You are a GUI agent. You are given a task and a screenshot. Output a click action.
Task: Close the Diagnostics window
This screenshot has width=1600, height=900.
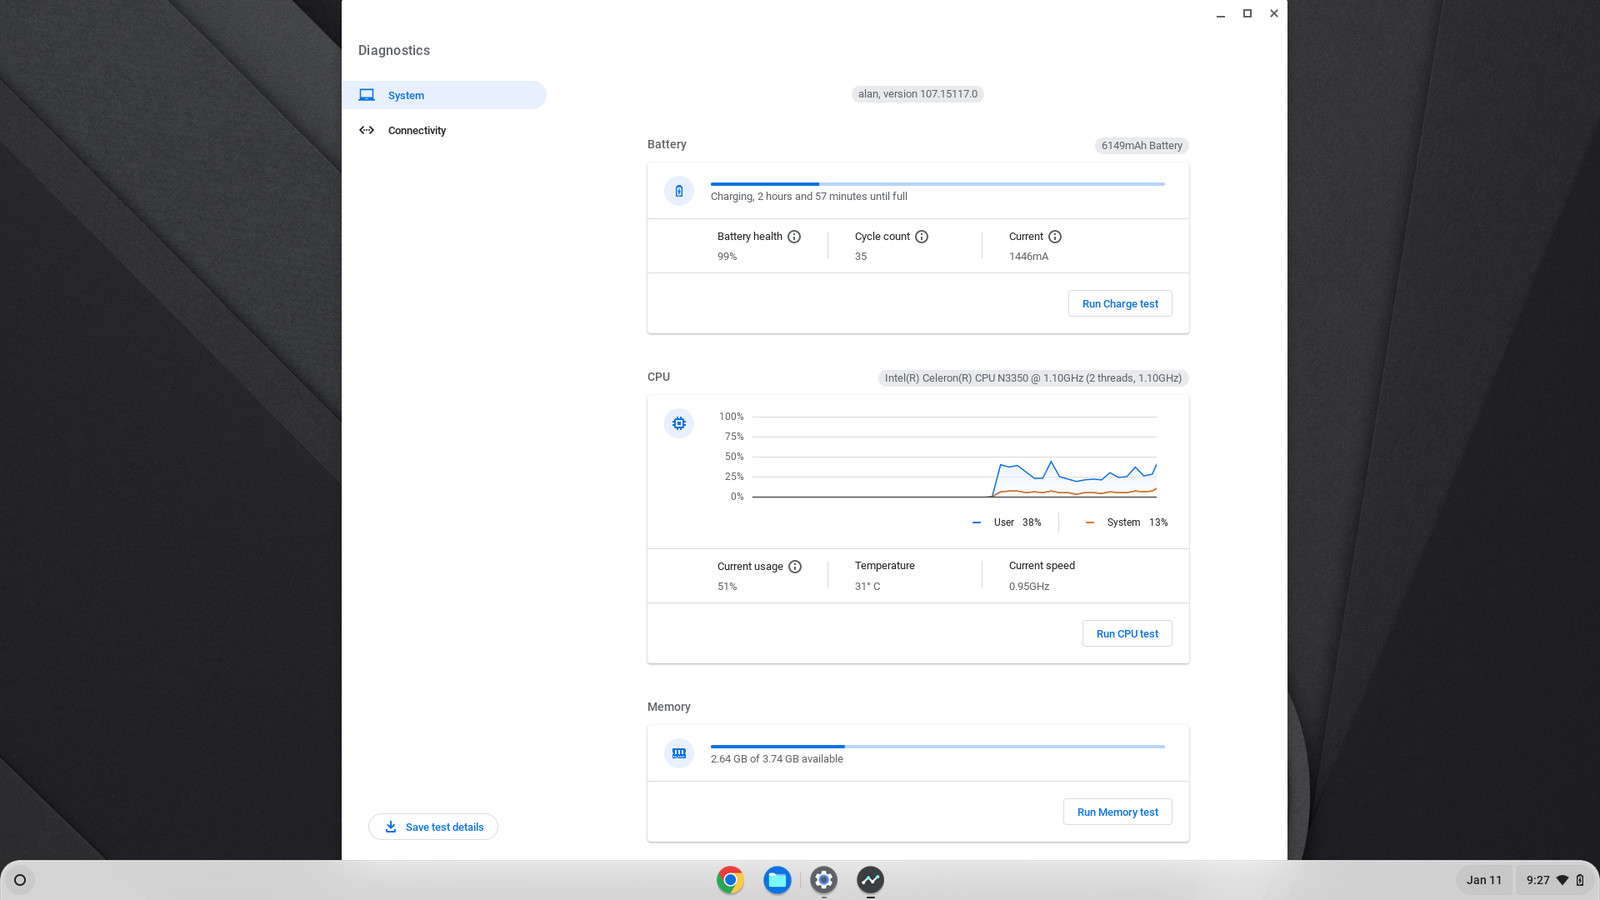(1274, 14)
